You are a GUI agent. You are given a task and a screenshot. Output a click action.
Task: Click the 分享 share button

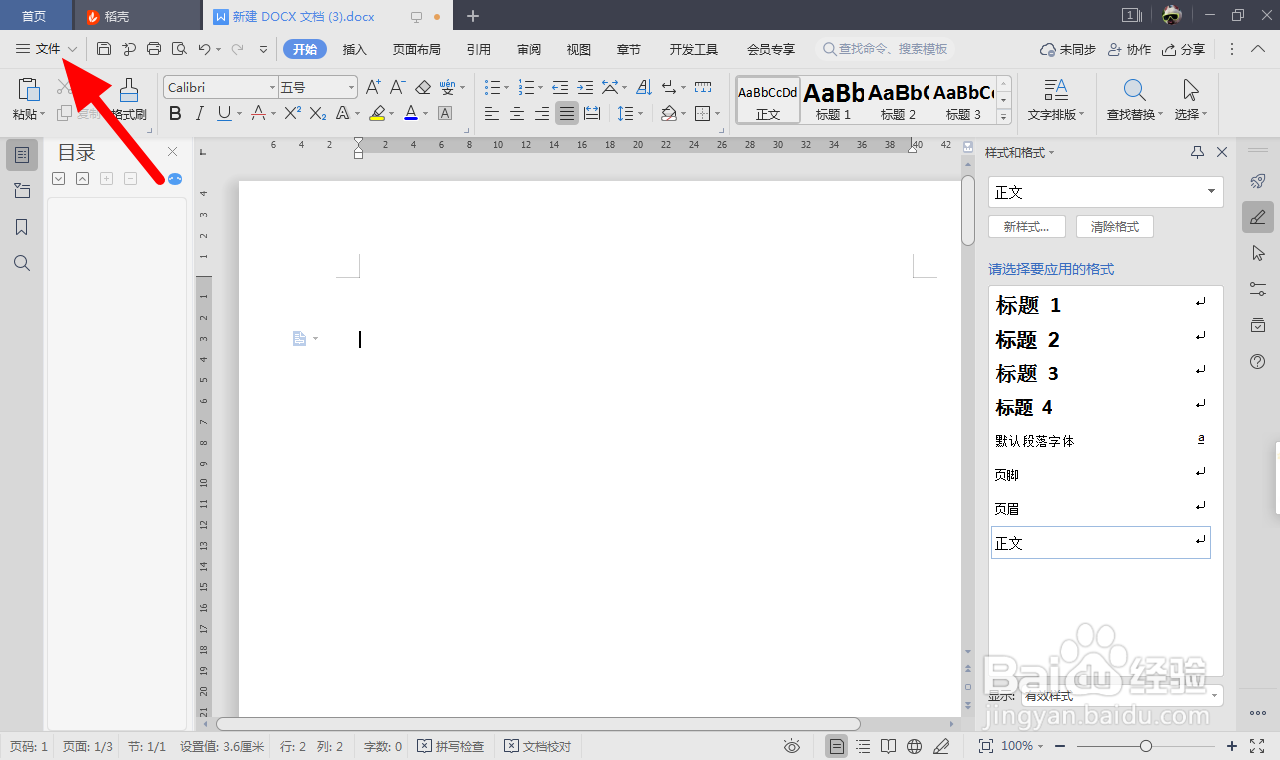[x=1184, y=49]
